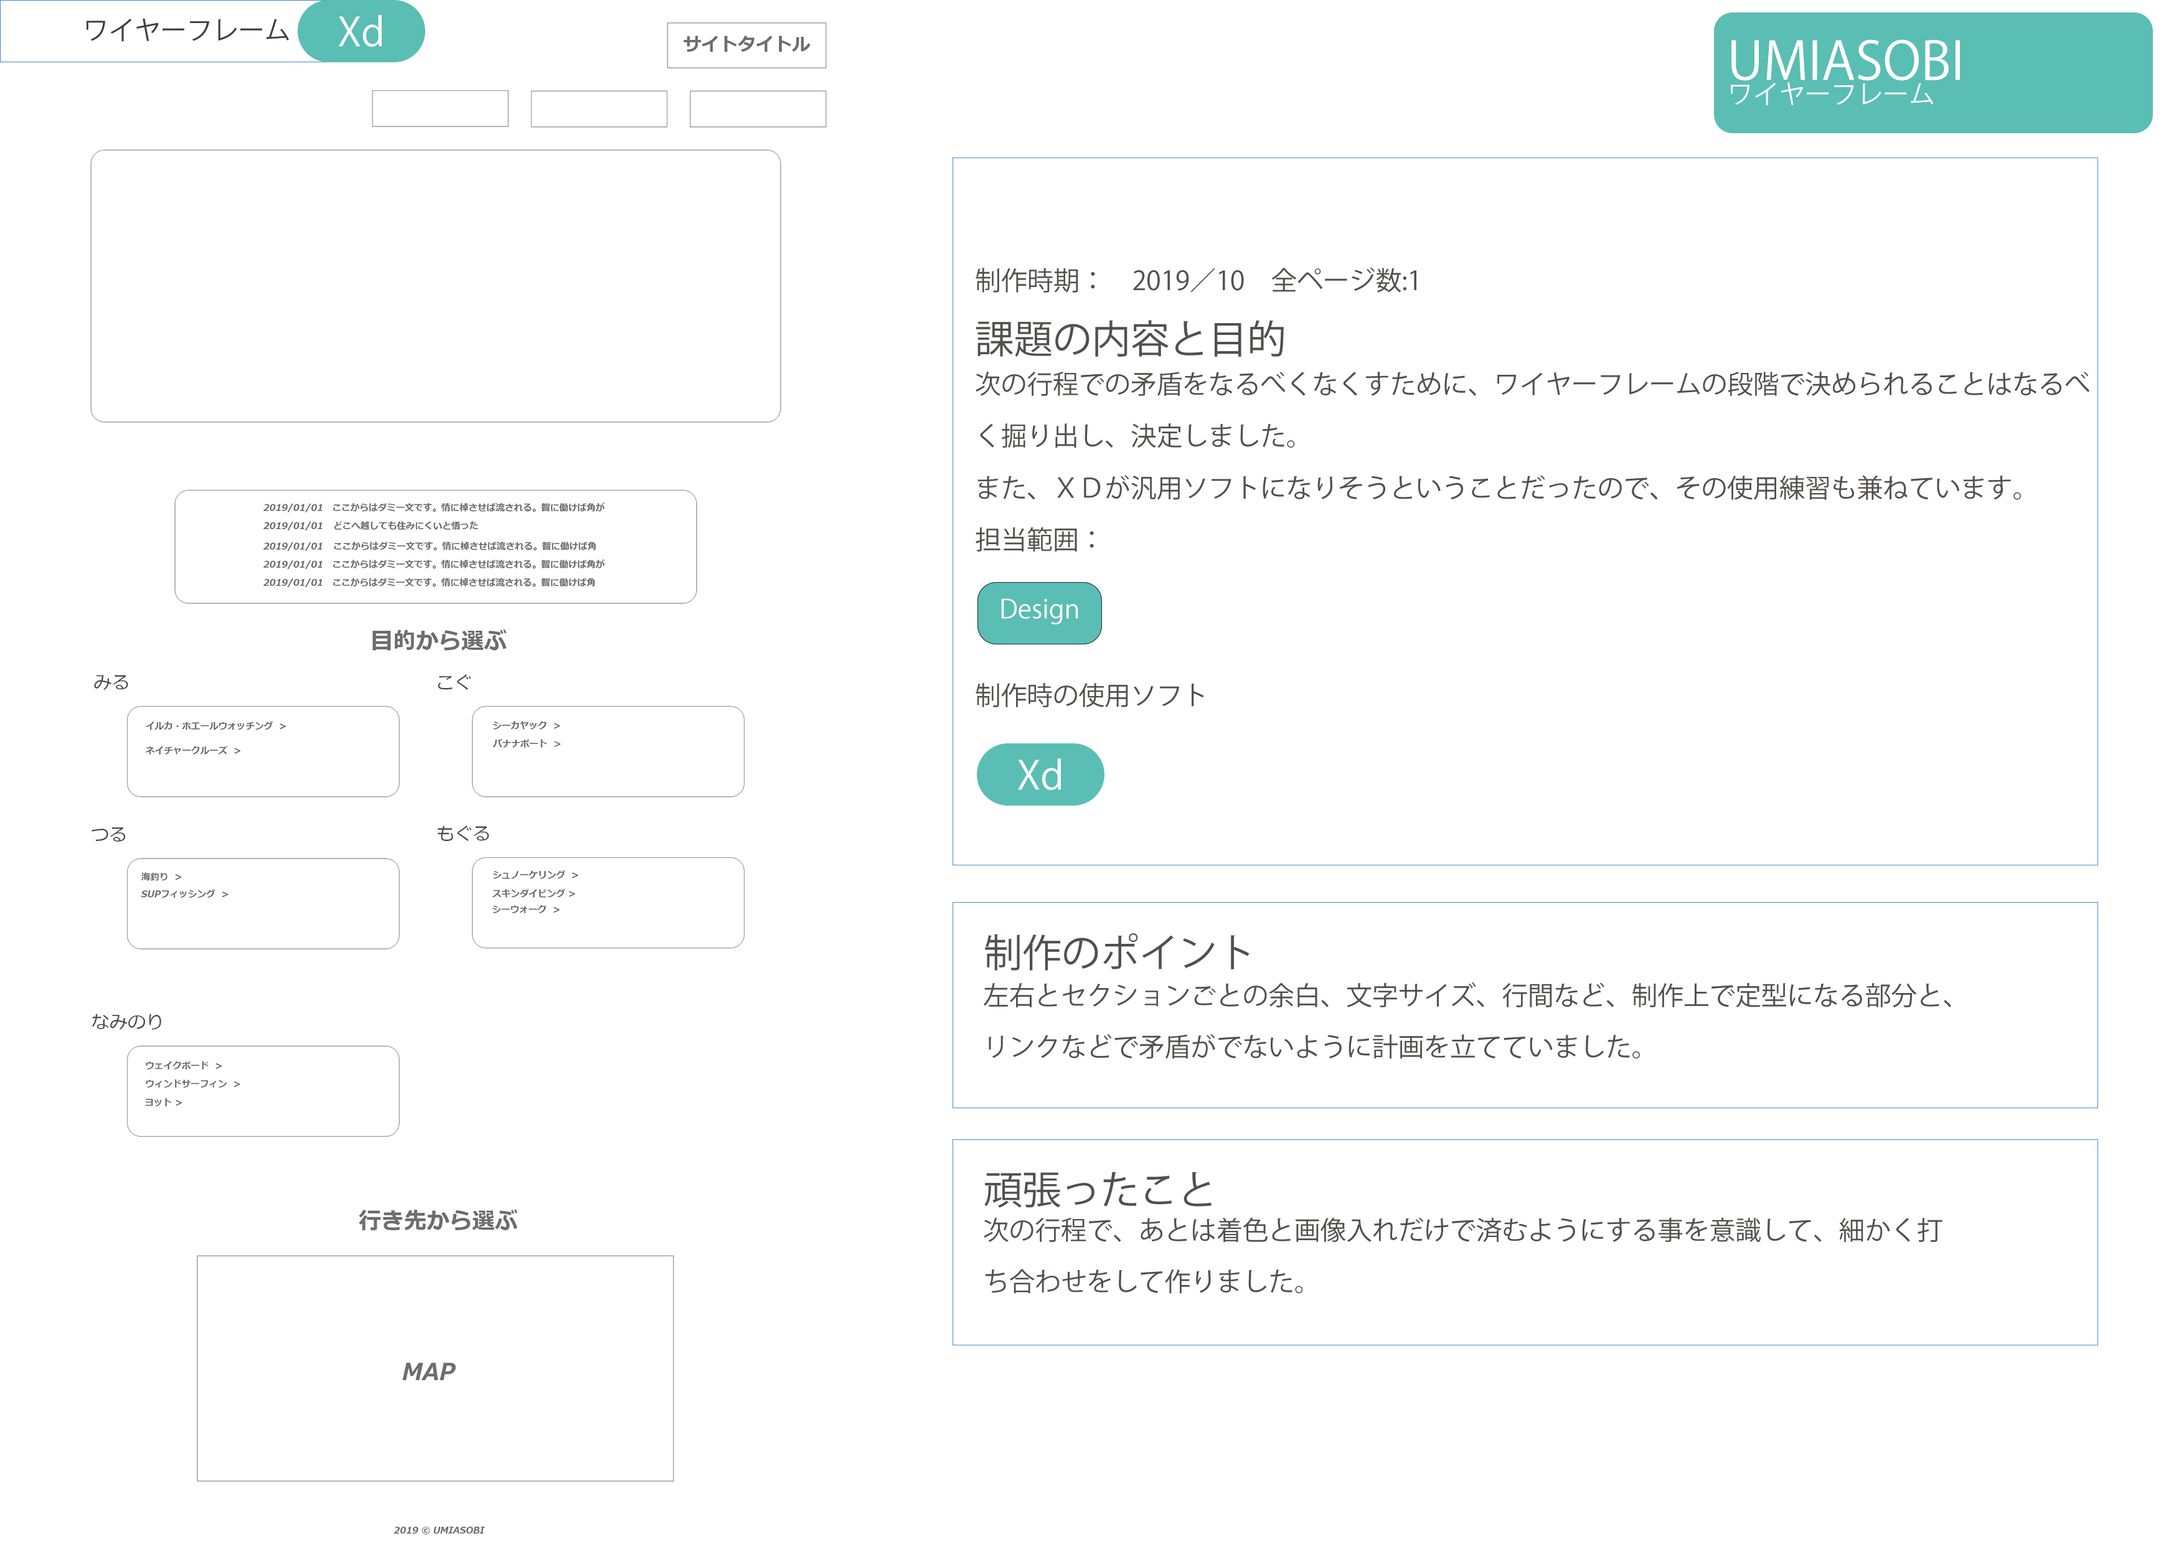Select the first empty navigation menu box
The width and height of the screenshot is (2184, 1544).
pos(439,109)
